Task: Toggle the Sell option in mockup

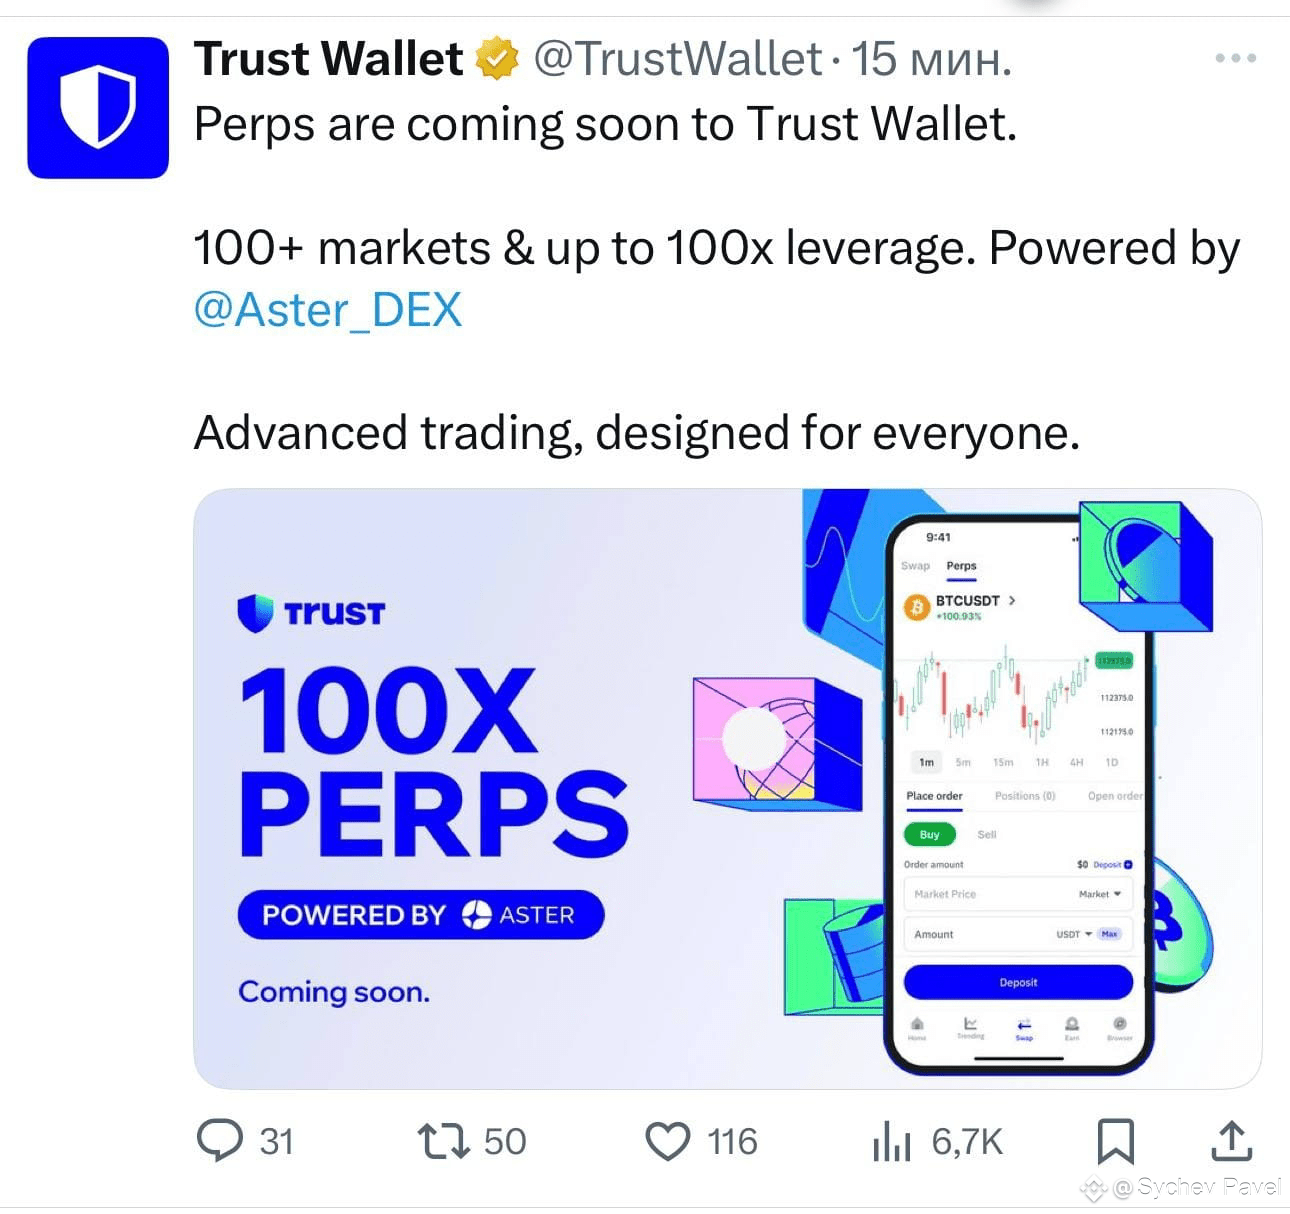Action: 987,834
